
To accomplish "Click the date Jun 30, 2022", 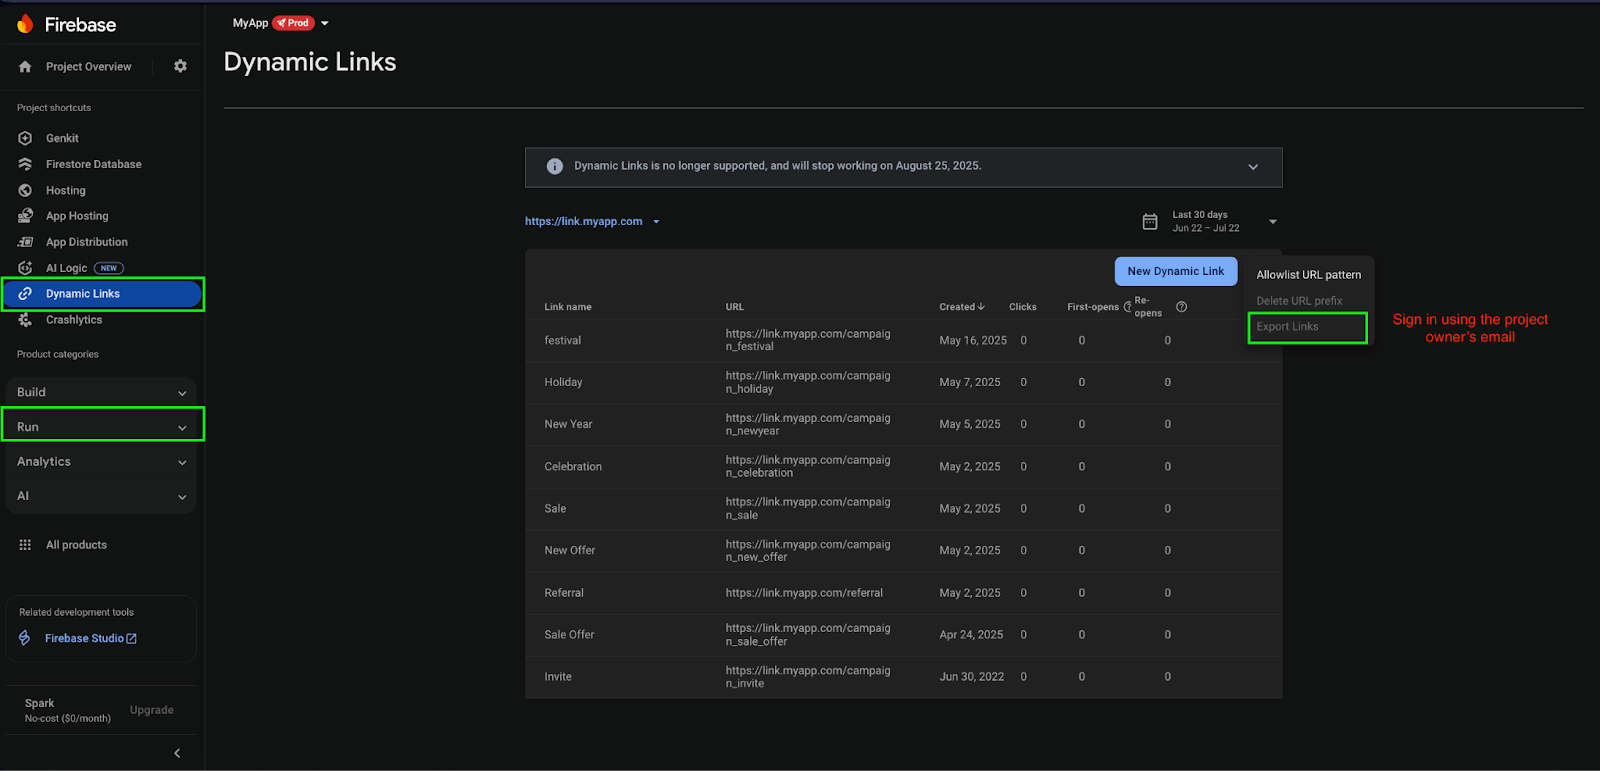I will coord(972,677).
